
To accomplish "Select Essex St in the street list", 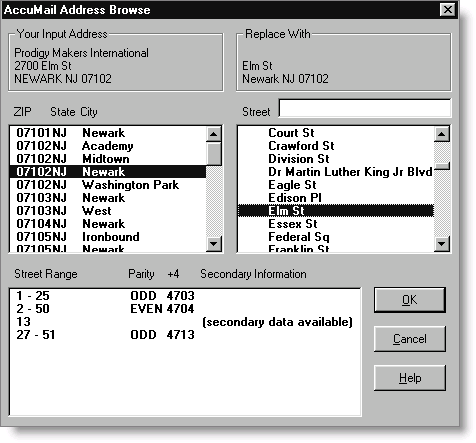I will 336,224.
